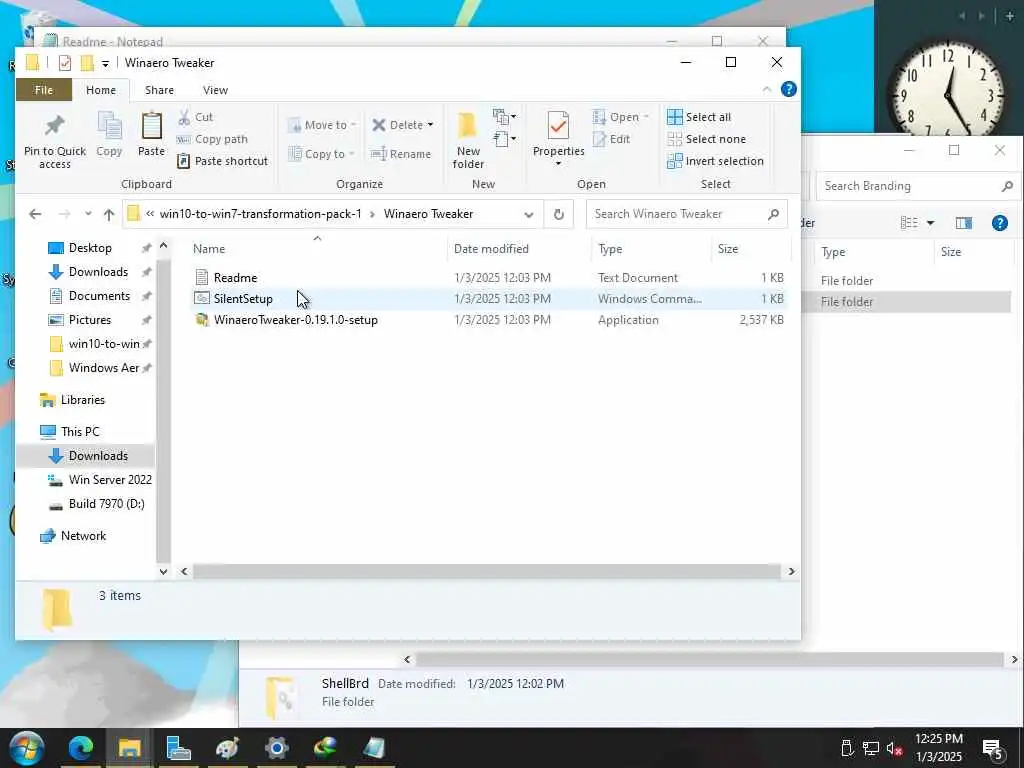Go back with the left arrow
Image resolution: width=1024 pixels, height=768 pixels.
click(x=35, y=214)
